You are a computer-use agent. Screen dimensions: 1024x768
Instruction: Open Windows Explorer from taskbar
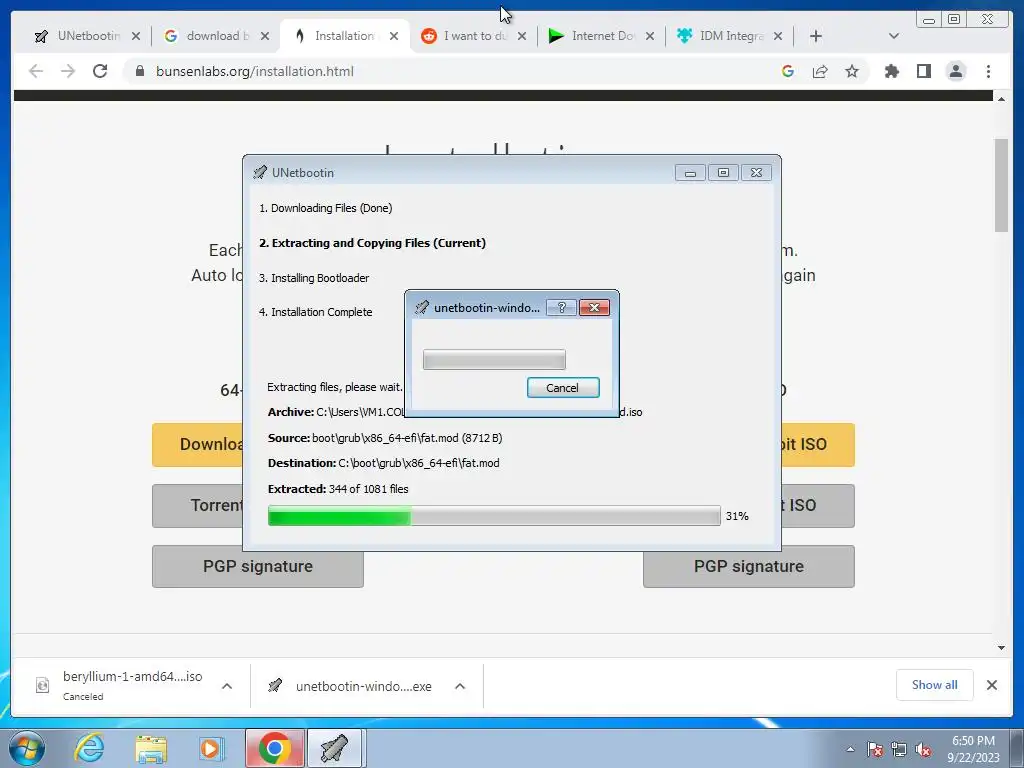tap(150, 748)
